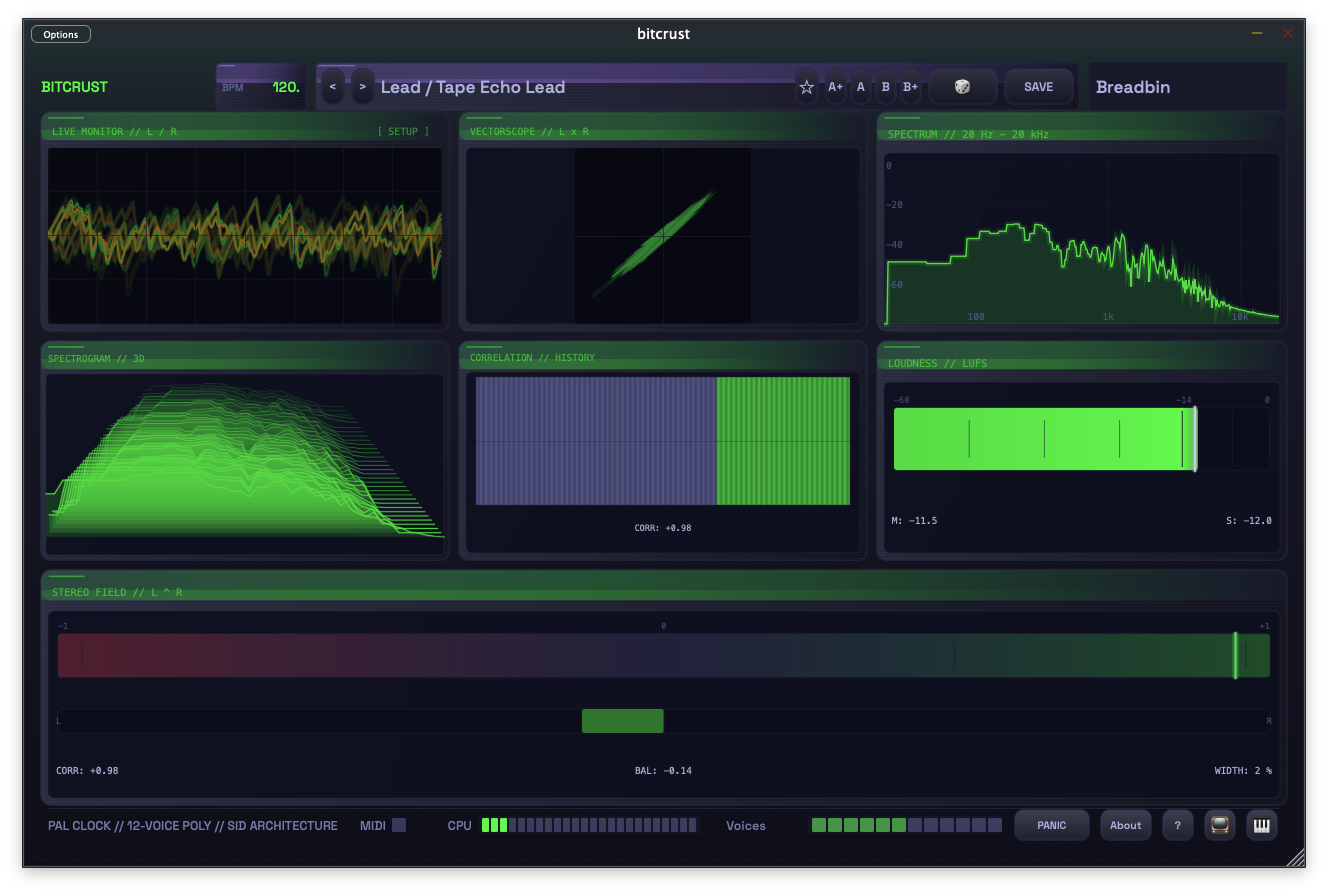
Task: Select preset slot A+
Action: (x=835, y=87)
